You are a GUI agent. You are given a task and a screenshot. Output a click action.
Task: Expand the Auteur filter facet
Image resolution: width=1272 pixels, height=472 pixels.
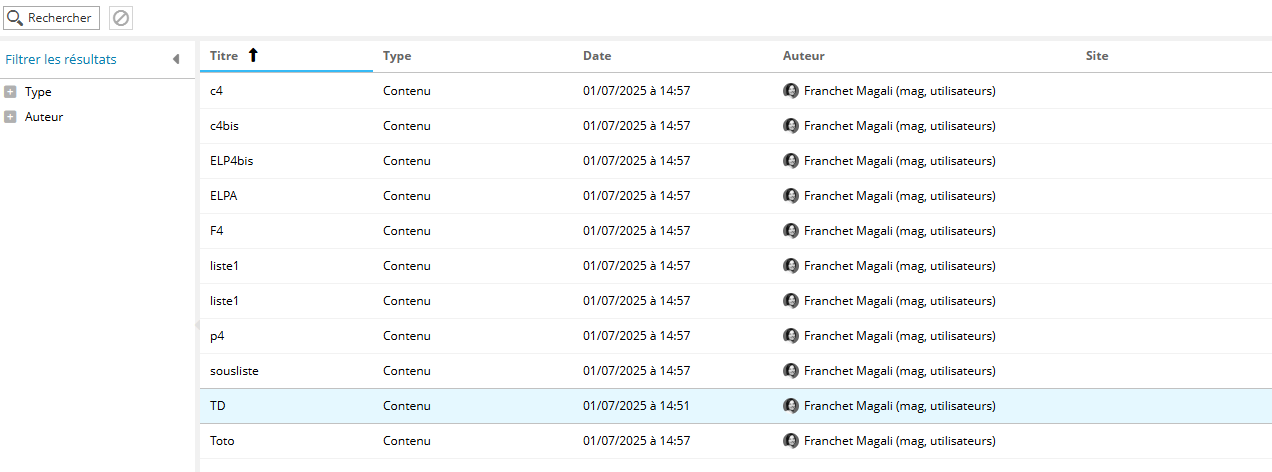pyautogui.click(x=10, y=117)
